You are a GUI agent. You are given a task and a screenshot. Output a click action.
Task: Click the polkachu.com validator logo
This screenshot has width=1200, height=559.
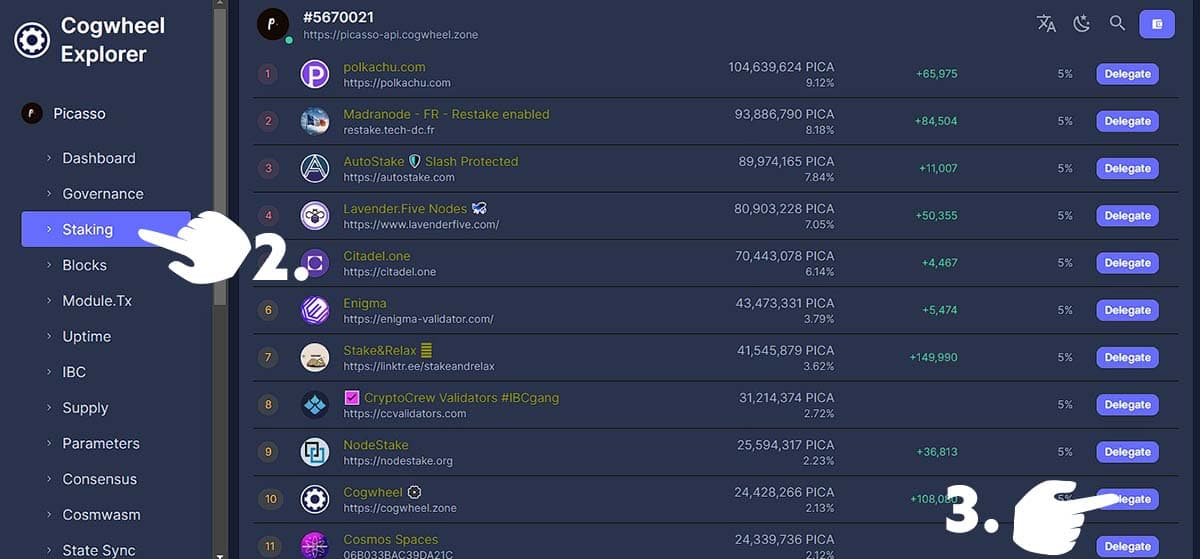315,74
